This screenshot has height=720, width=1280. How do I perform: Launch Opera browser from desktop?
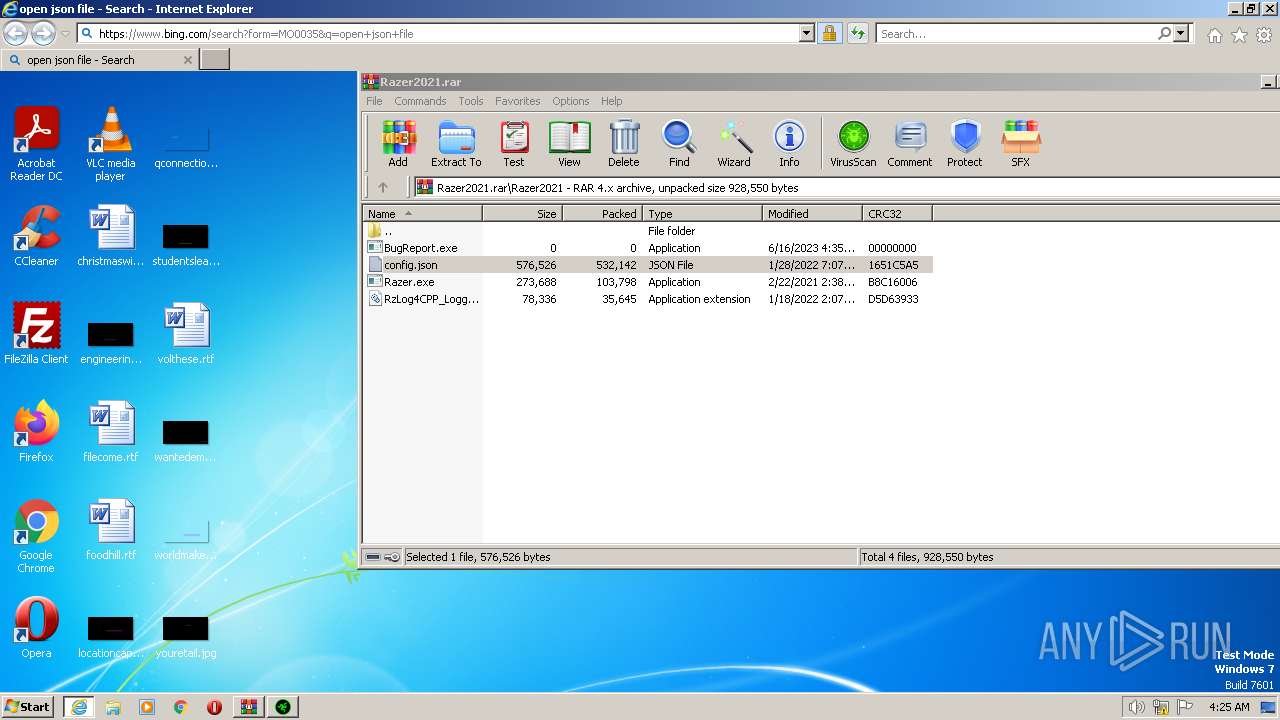coord(36,628)
